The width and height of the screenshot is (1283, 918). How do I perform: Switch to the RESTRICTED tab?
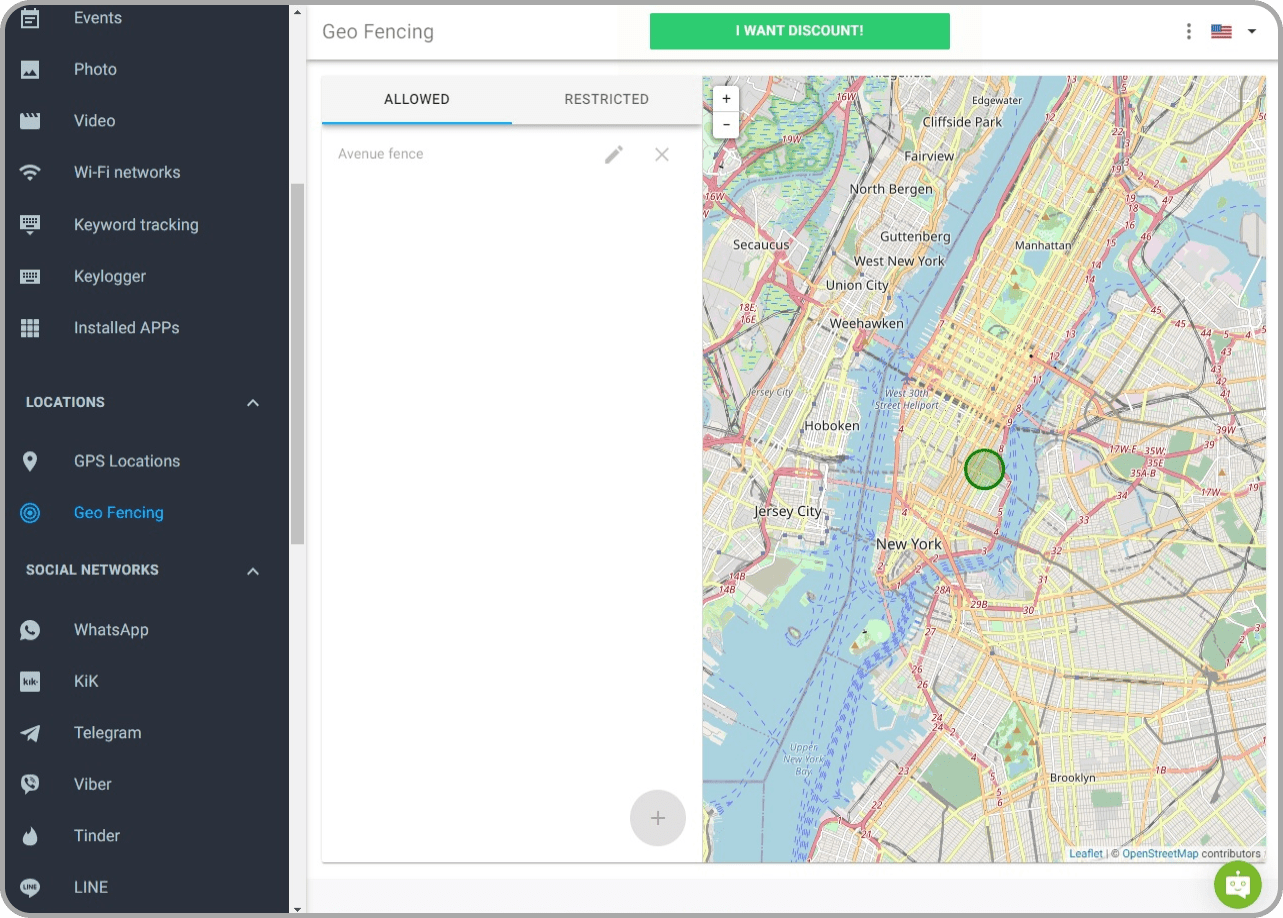(x=606, y=99)
